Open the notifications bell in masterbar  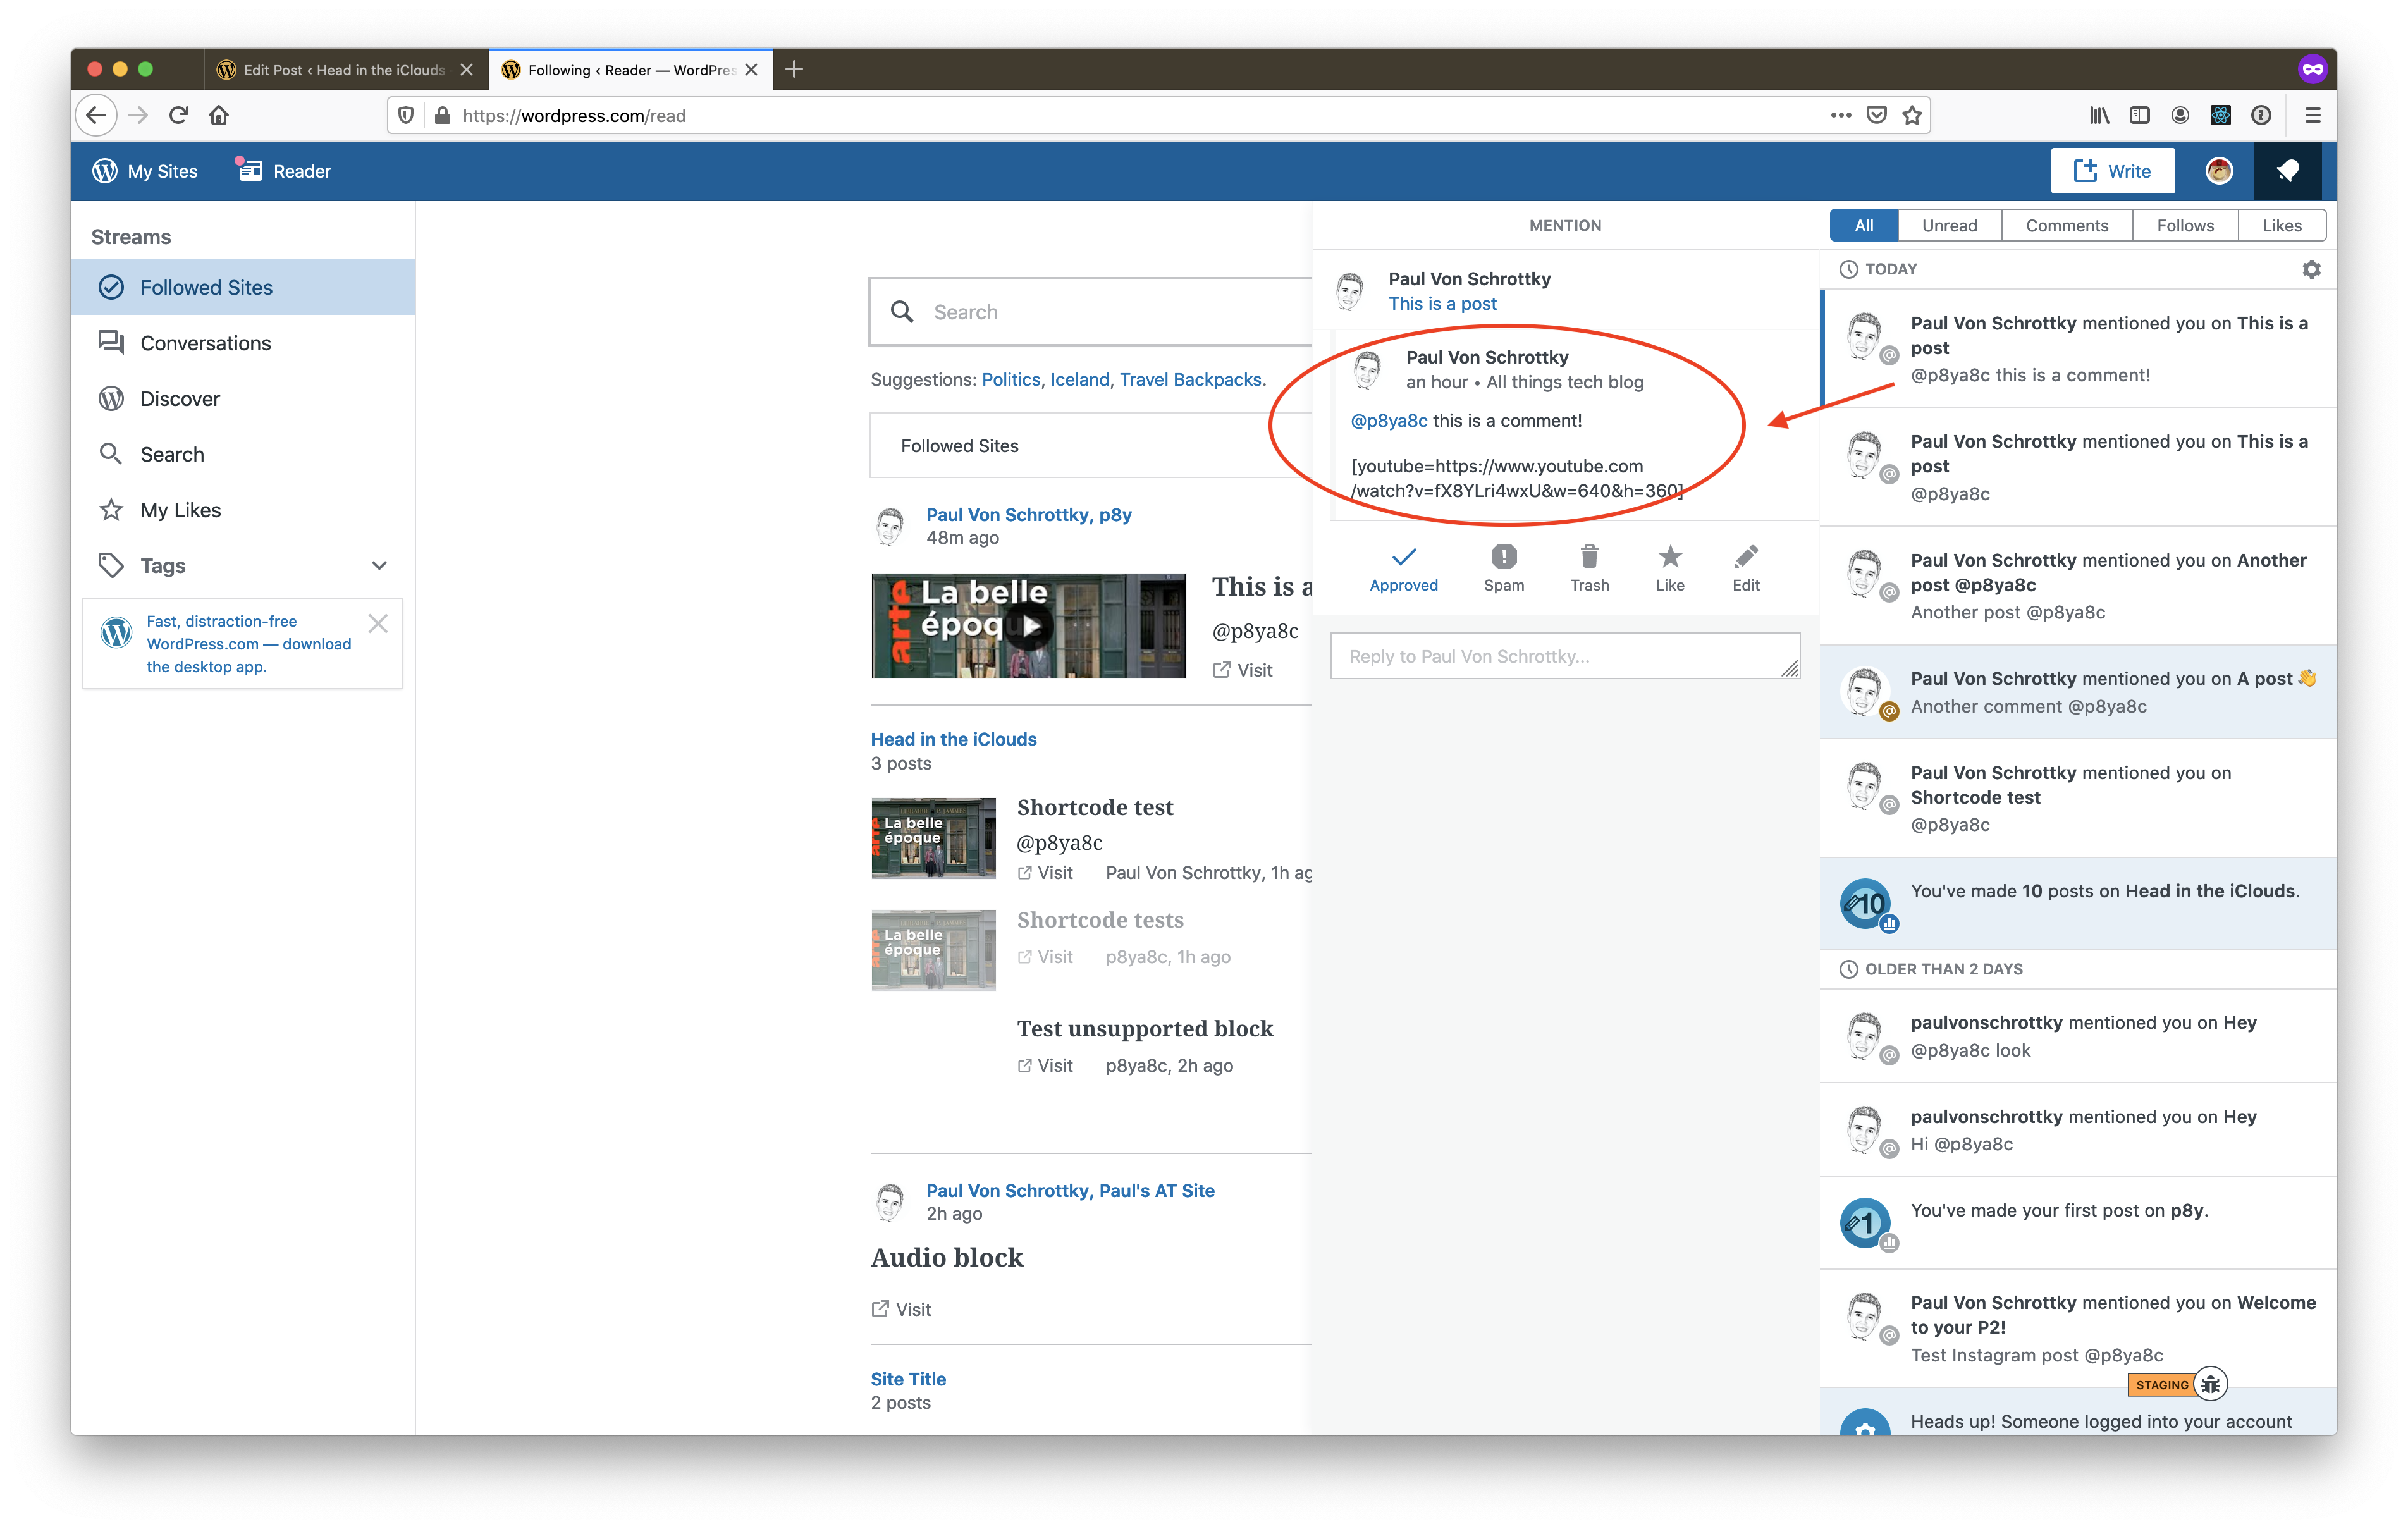(x=2287, y=171)
